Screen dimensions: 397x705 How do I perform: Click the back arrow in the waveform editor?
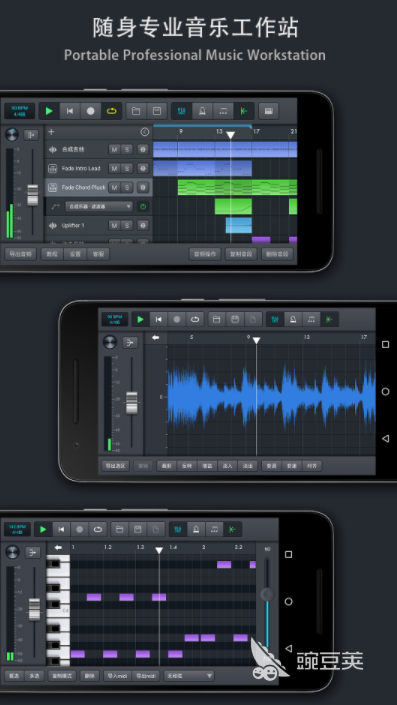click(156, 337)
